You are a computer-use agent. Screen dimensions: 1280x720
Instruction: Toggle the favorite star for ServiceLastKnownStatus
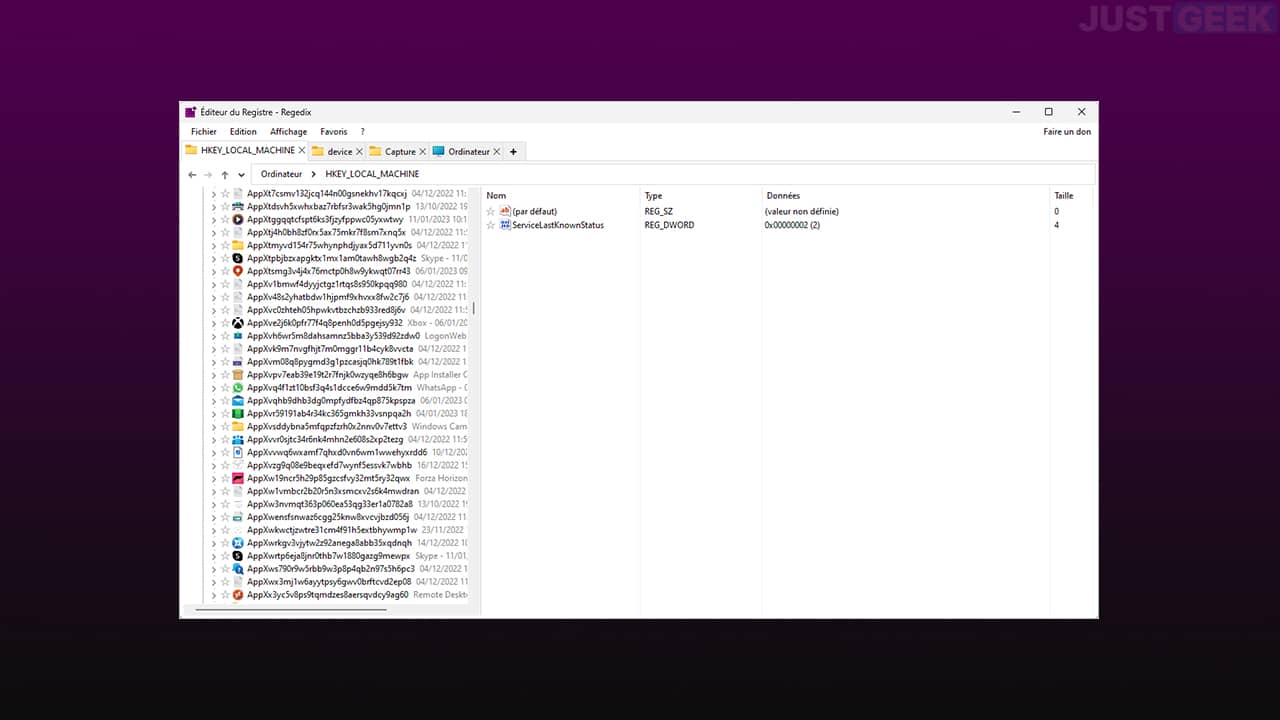pos(490,225)
